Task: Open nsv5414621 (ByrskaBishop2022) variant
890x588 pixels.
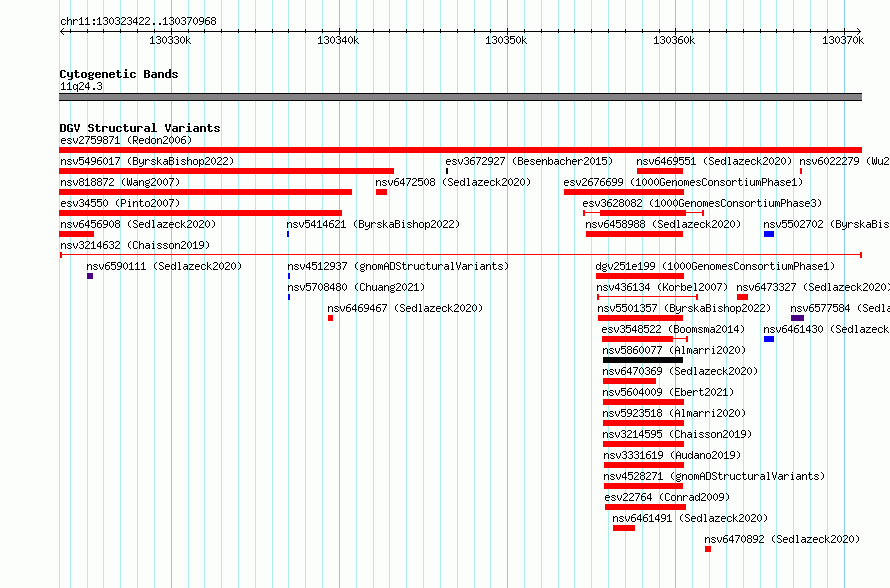Action: (x=373, y=224)
